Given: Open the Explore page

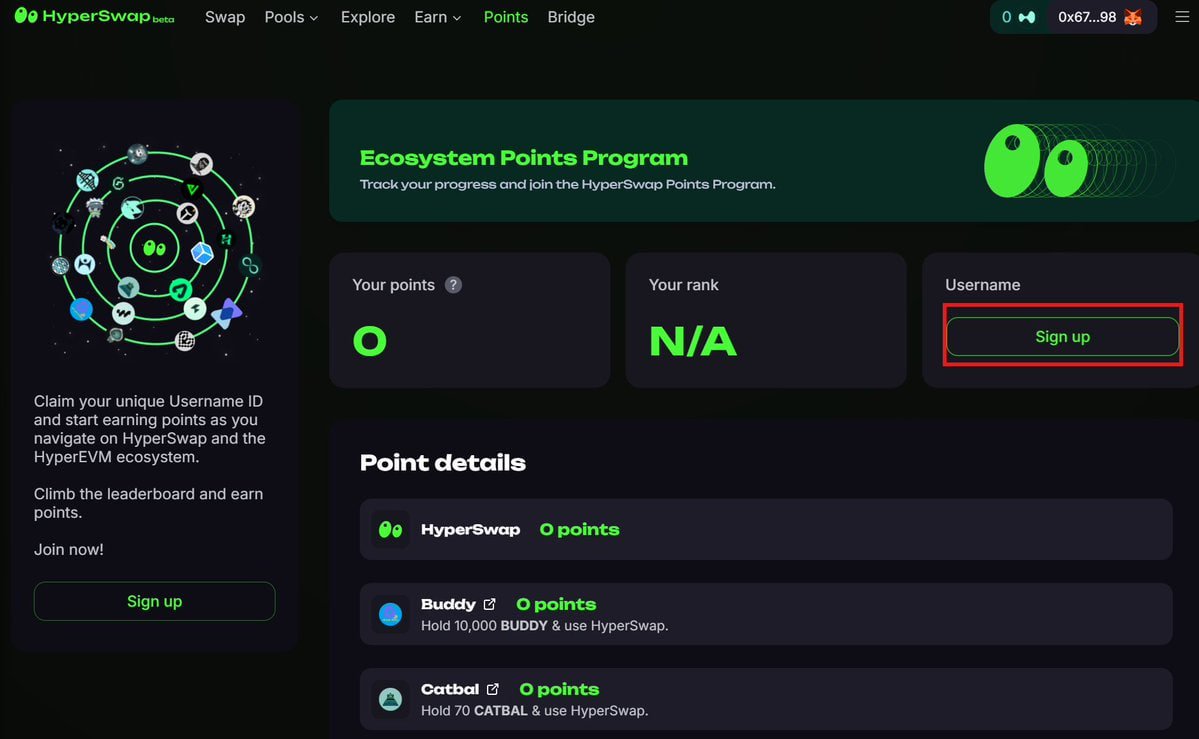Looking at the screenshot, I should click(368, 17).
